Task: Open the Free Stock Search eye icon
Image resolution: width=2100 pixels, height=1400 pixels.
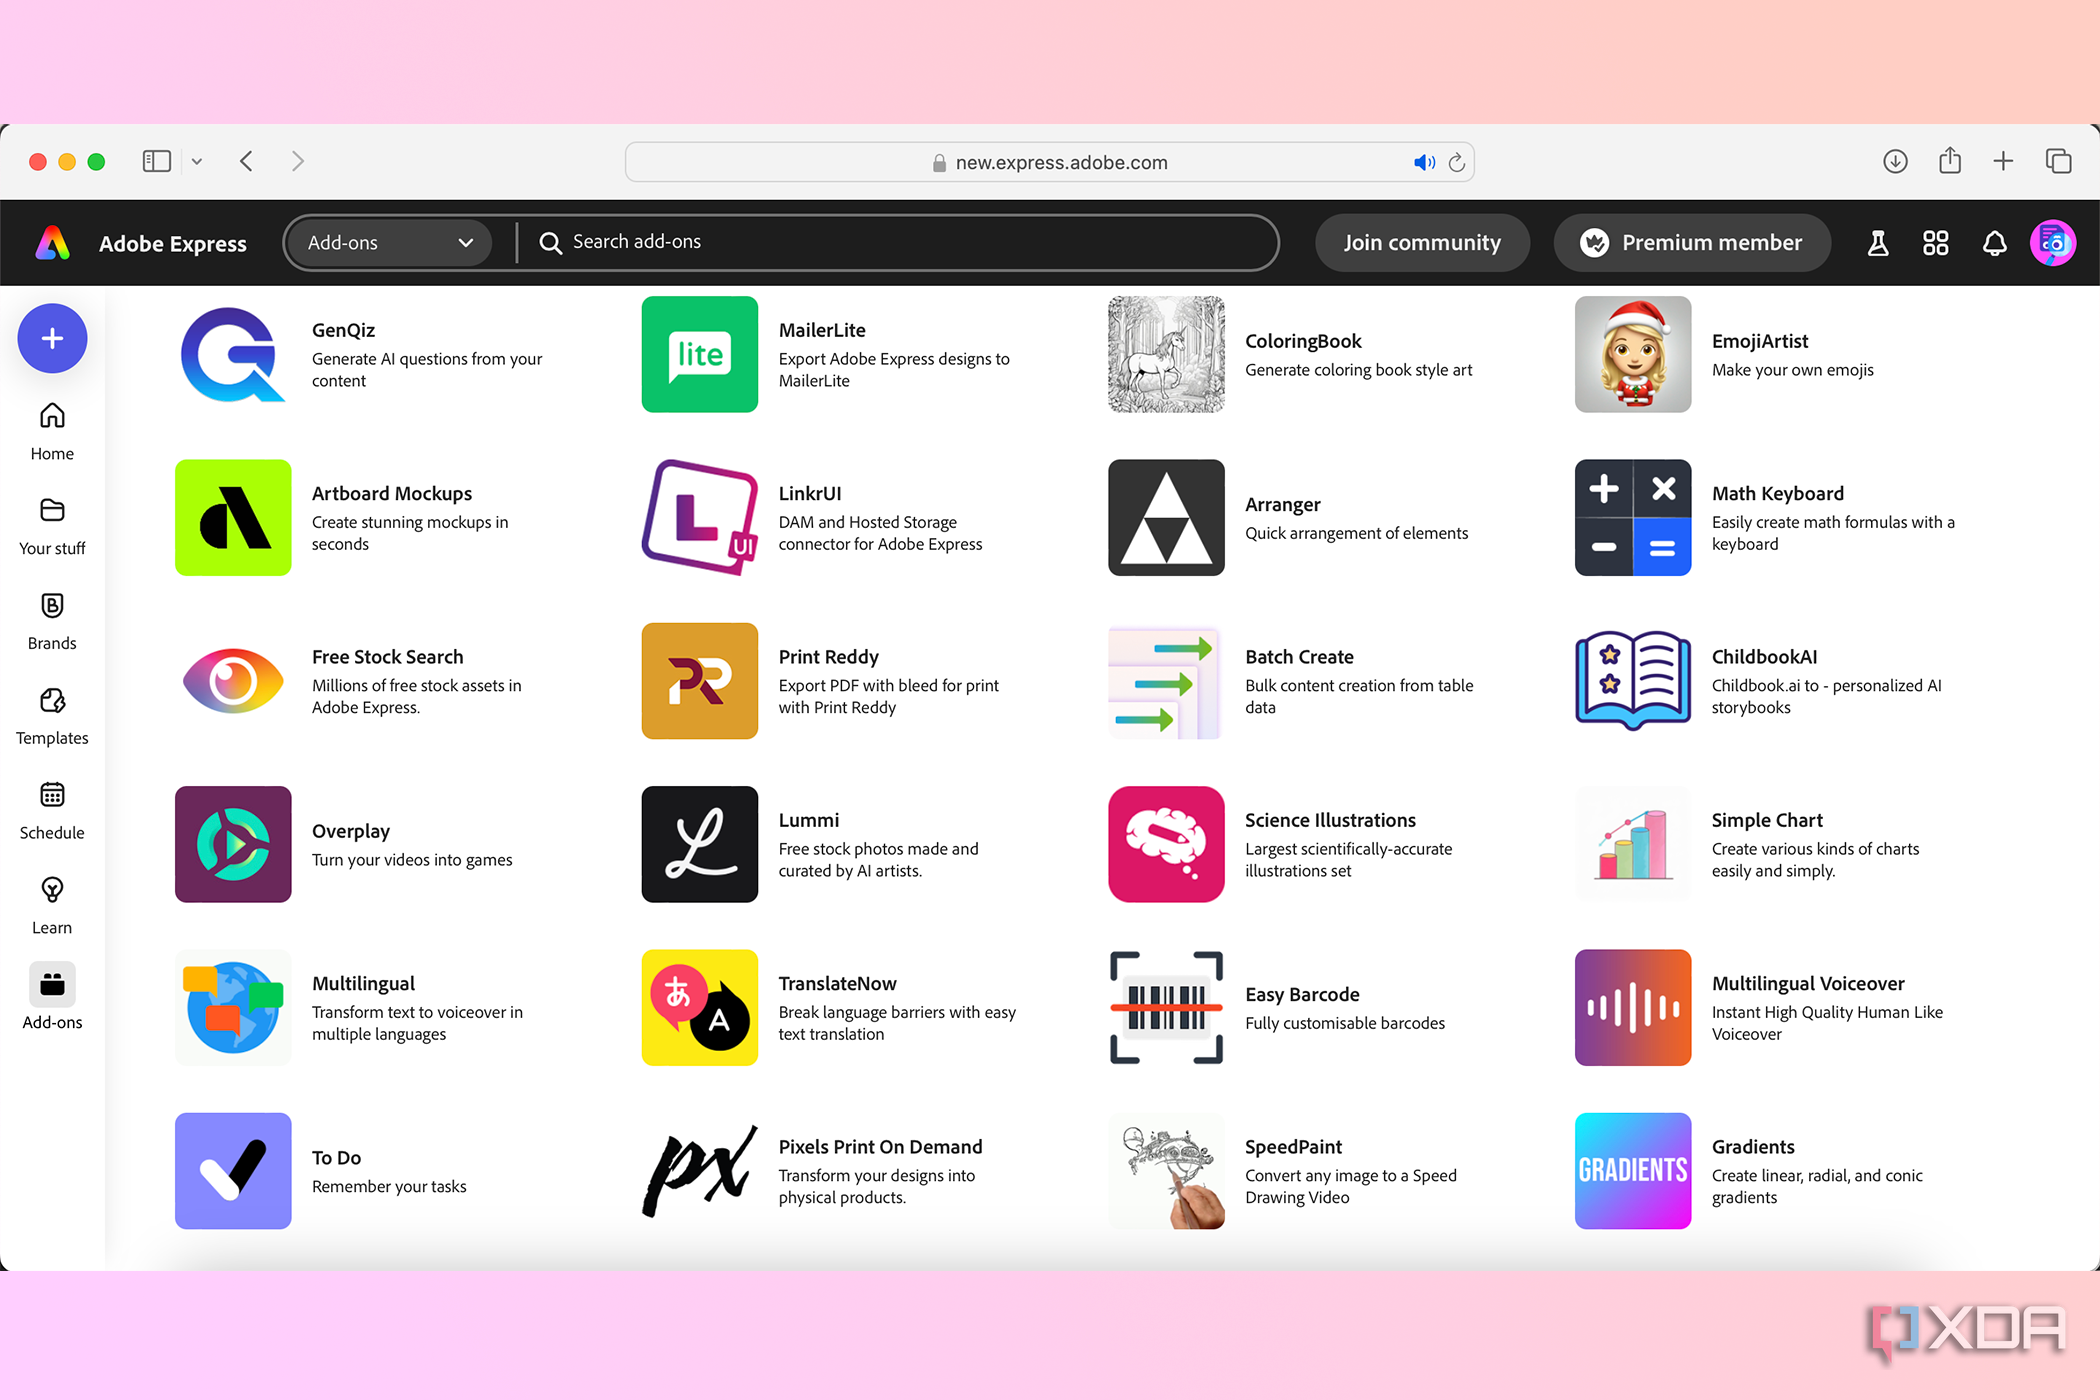Action: click(x=233, y=681)
